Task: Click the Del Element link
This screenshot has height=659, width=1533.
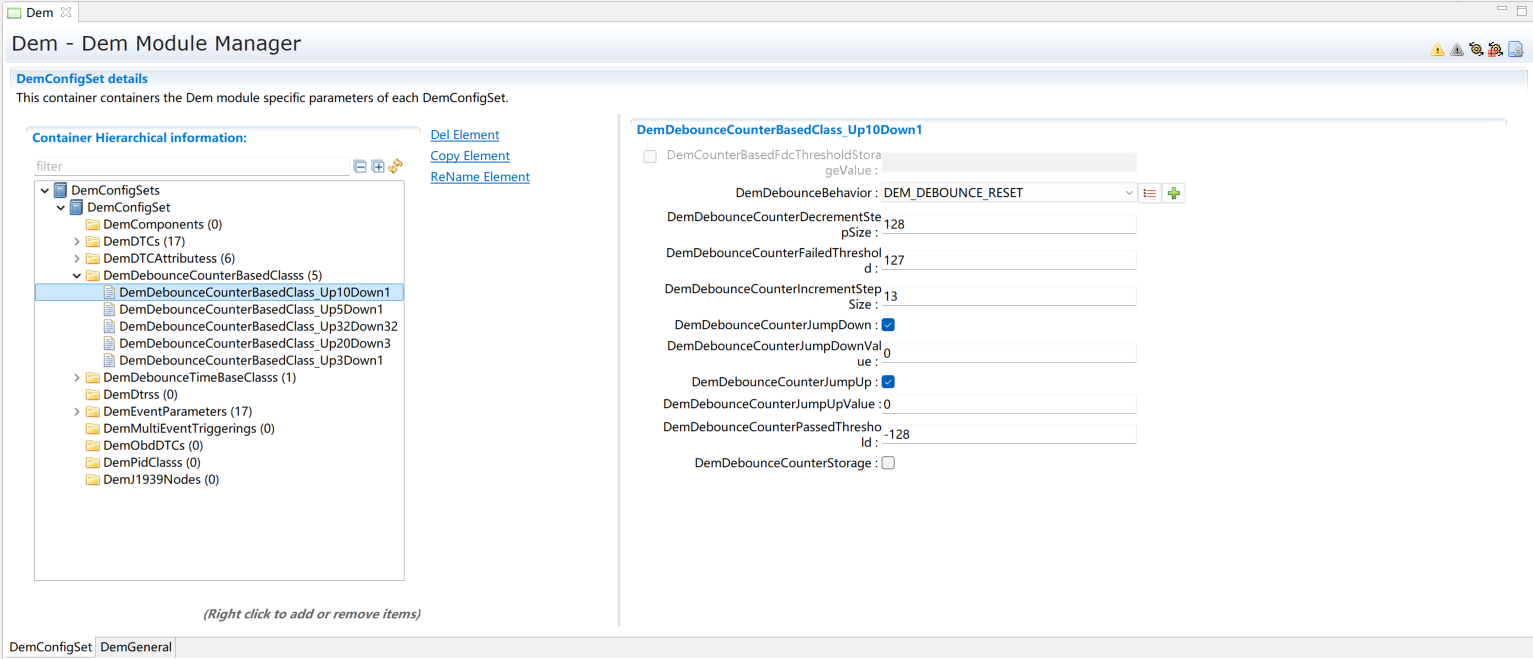Action: [464, 135]
